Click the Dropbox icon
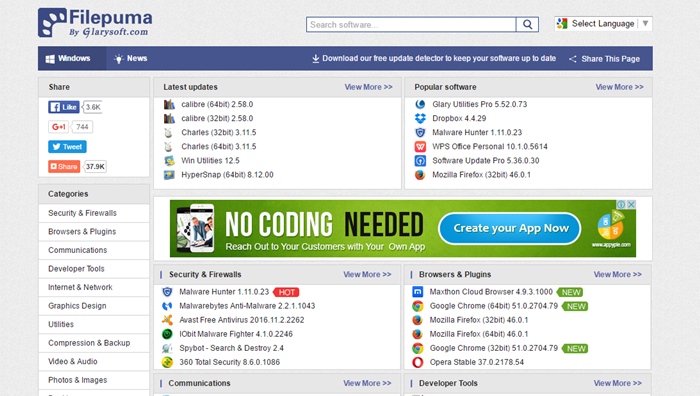The height and width of the screenshot is (396, 700). pyautogui.click(x=420, y=118)
